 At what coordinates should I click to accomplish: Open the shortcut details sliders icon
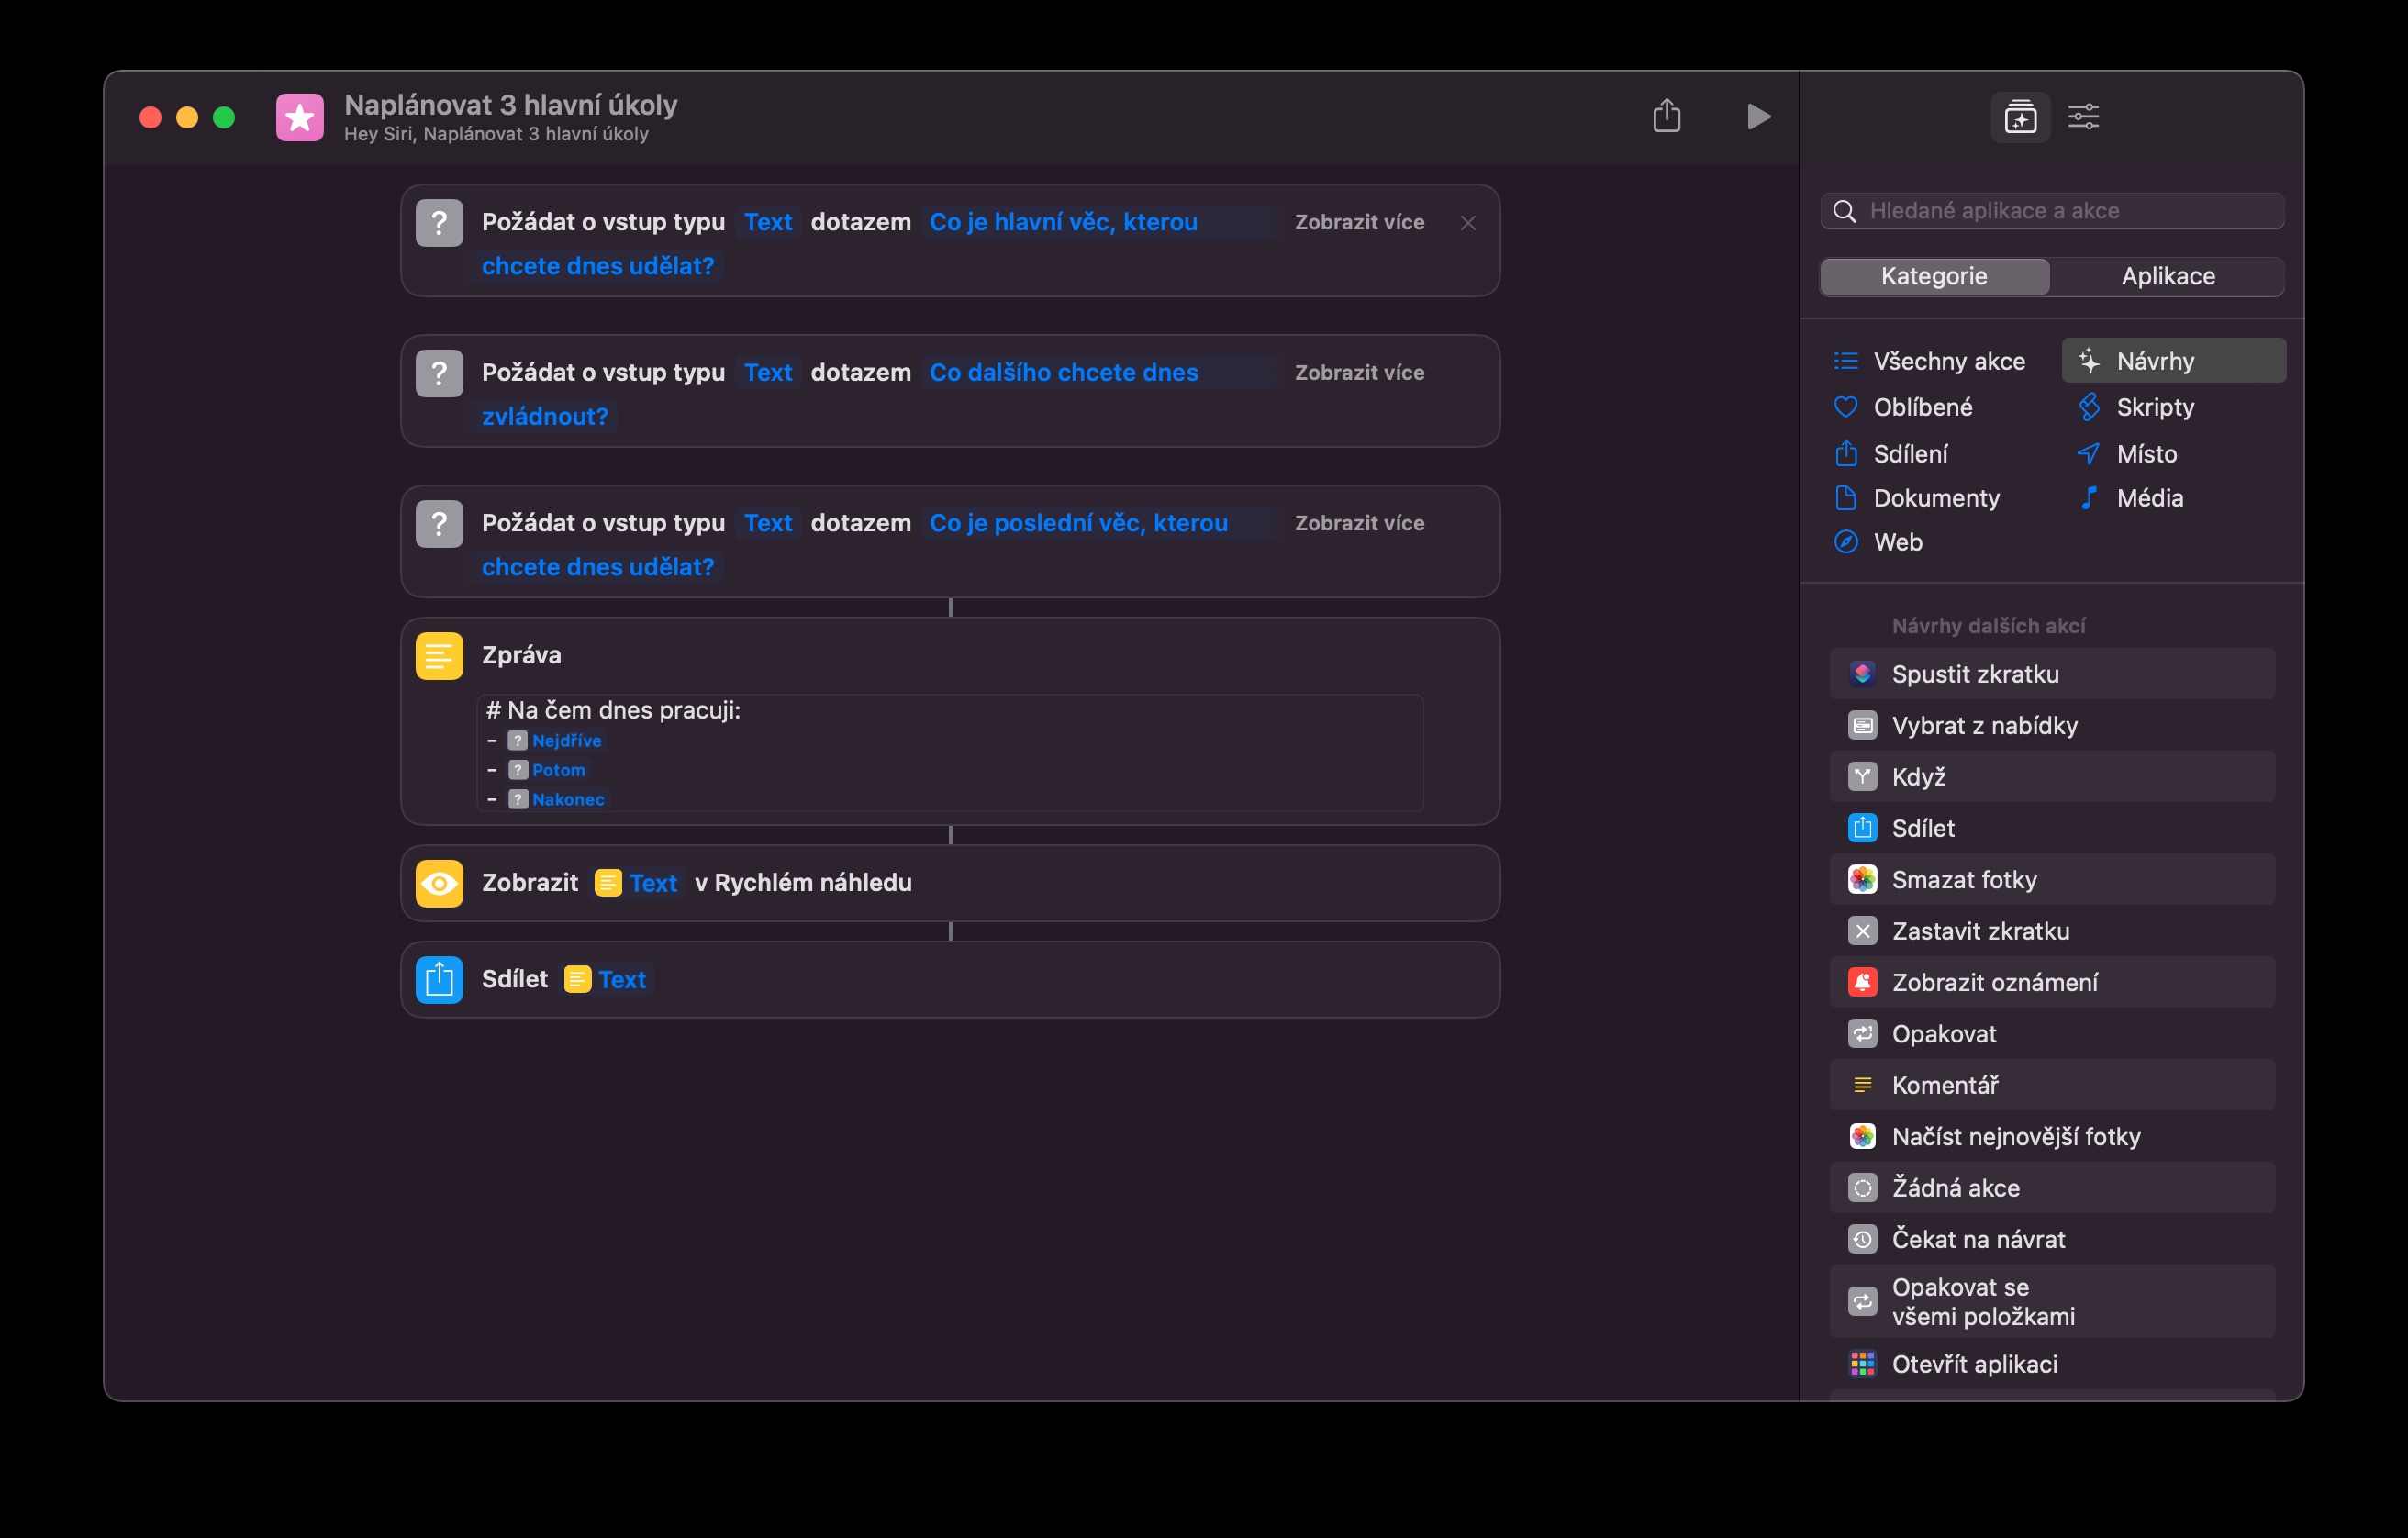point(2083,117)
